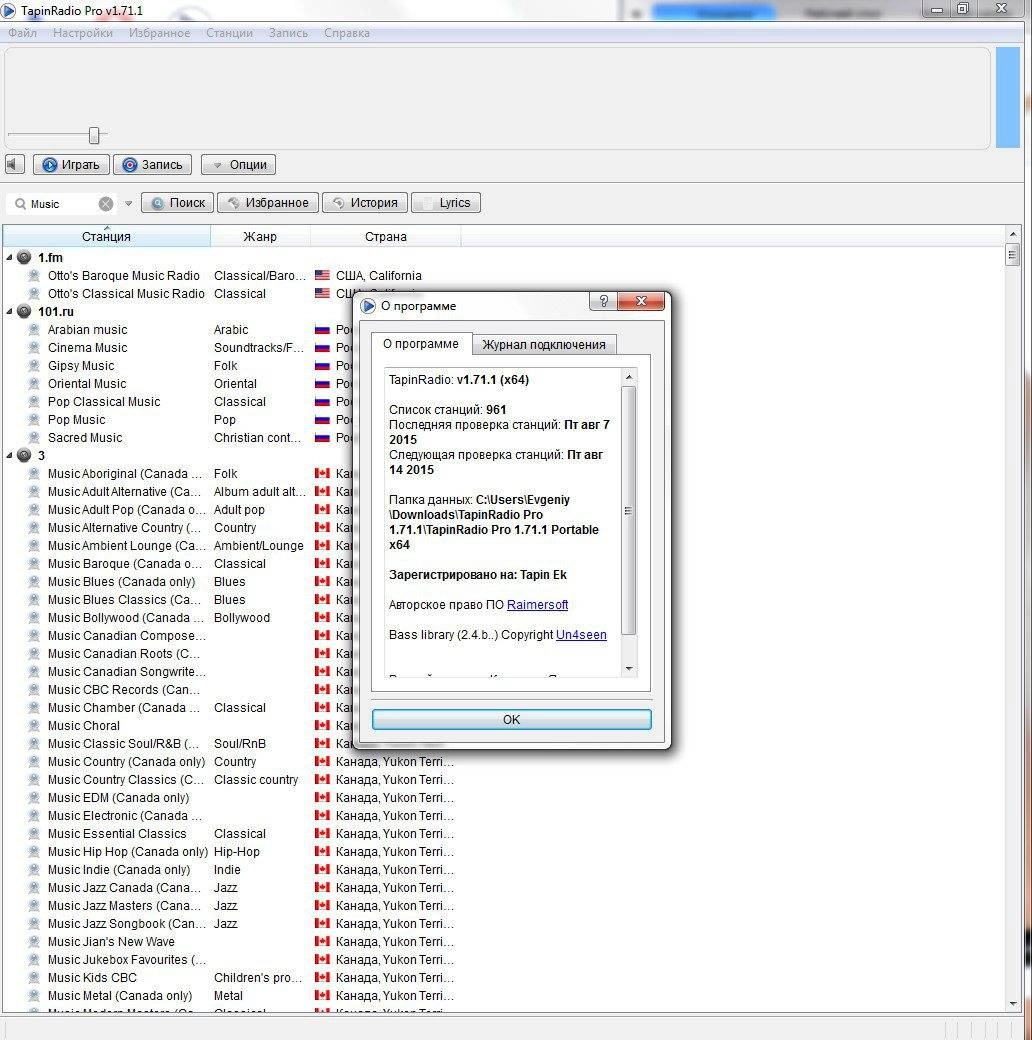
Task: Select the 101.ru group icon
Action: pos(24,311)
